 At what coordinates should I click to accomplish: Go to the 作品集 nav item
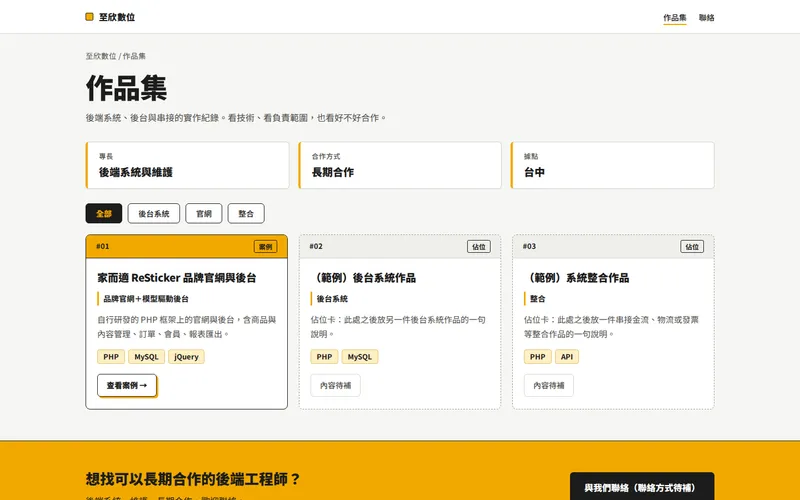pos(674,18)
